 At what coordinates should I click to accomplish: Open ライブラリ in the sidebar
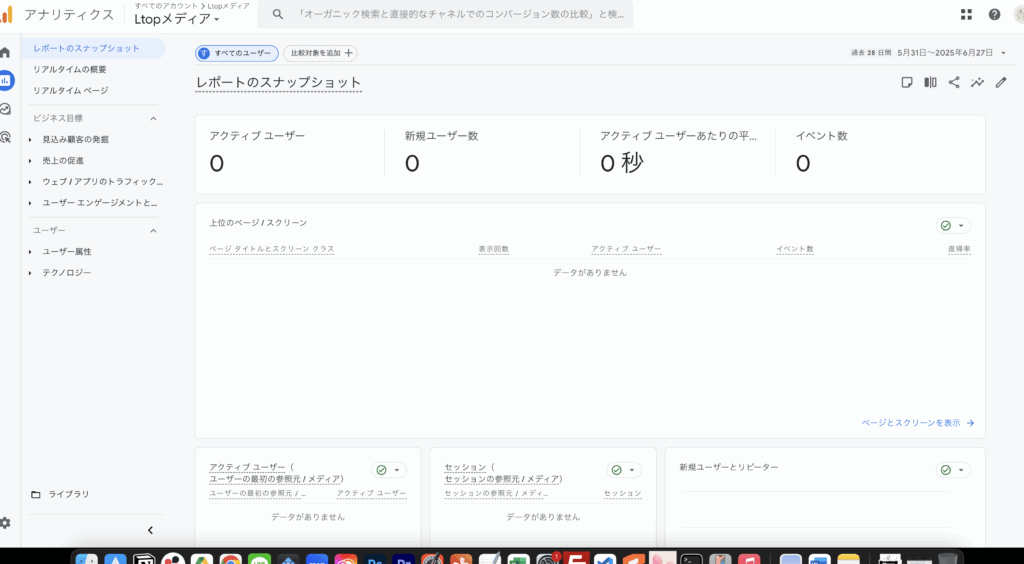click(x=68, y=494)
